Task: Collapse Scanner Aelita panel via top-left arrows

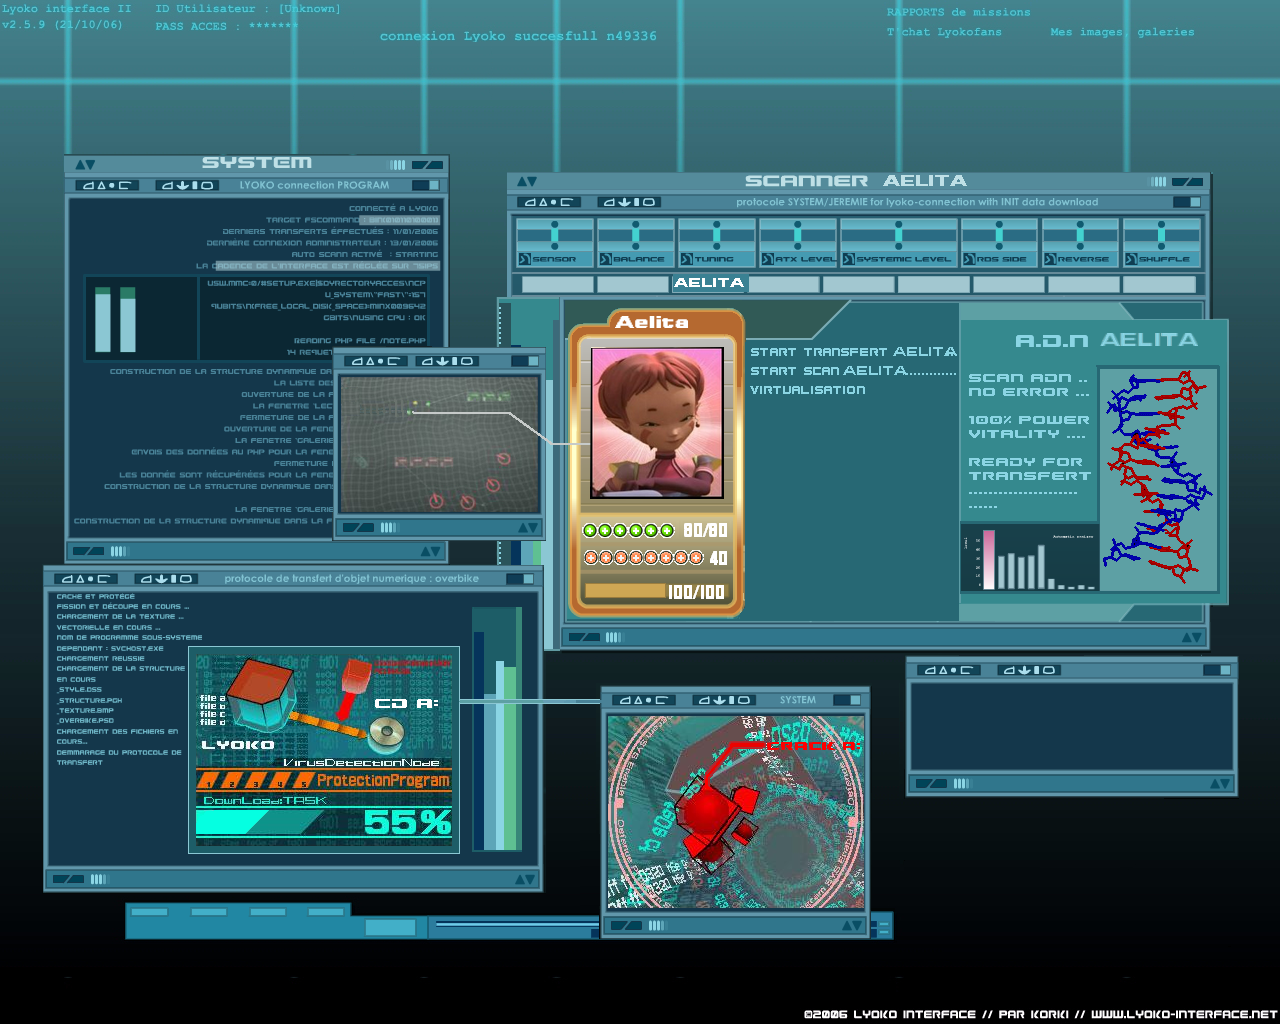Action: point(527,181)
